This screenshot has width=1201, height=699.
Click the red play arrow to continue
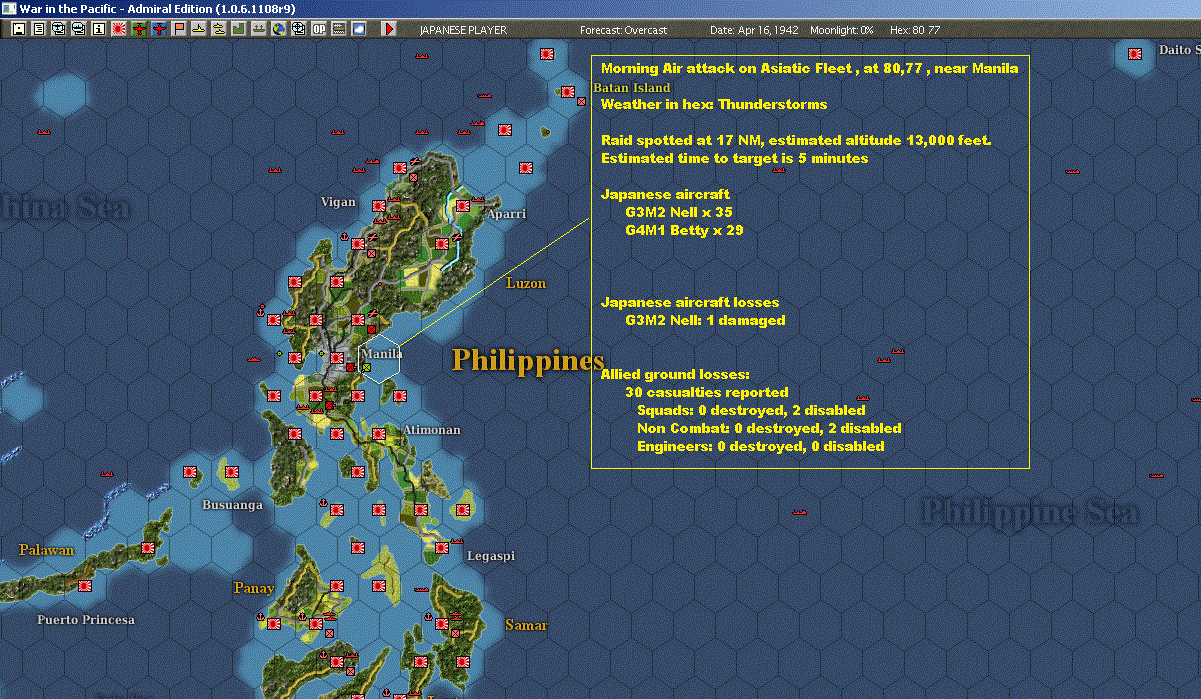click(390, 29)
